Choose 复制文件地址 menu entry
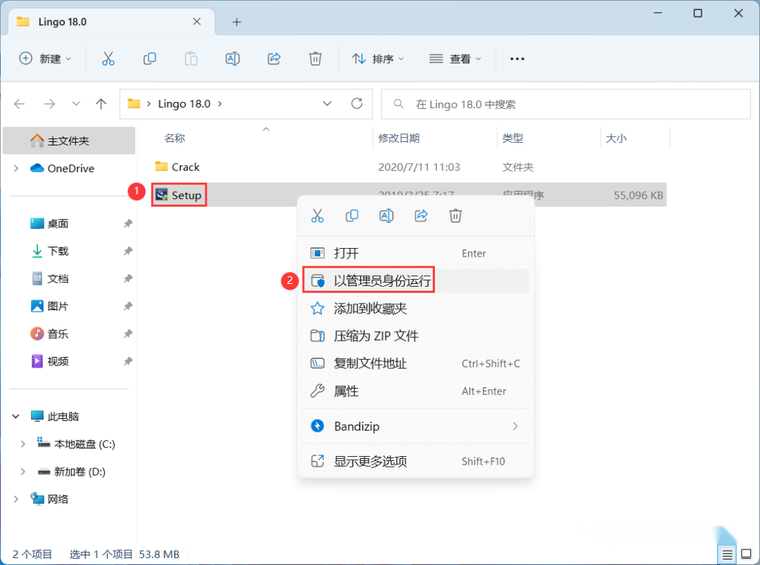This screenshot has width=760, height=565. pyautogui.click(x=416, y=363)
